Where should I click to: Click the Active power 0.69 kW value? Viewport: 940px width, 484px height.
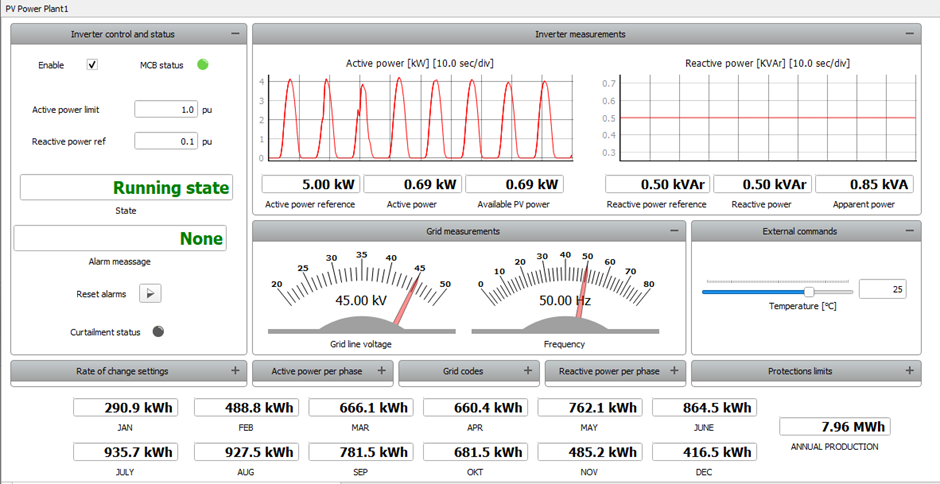pos(412,184)
